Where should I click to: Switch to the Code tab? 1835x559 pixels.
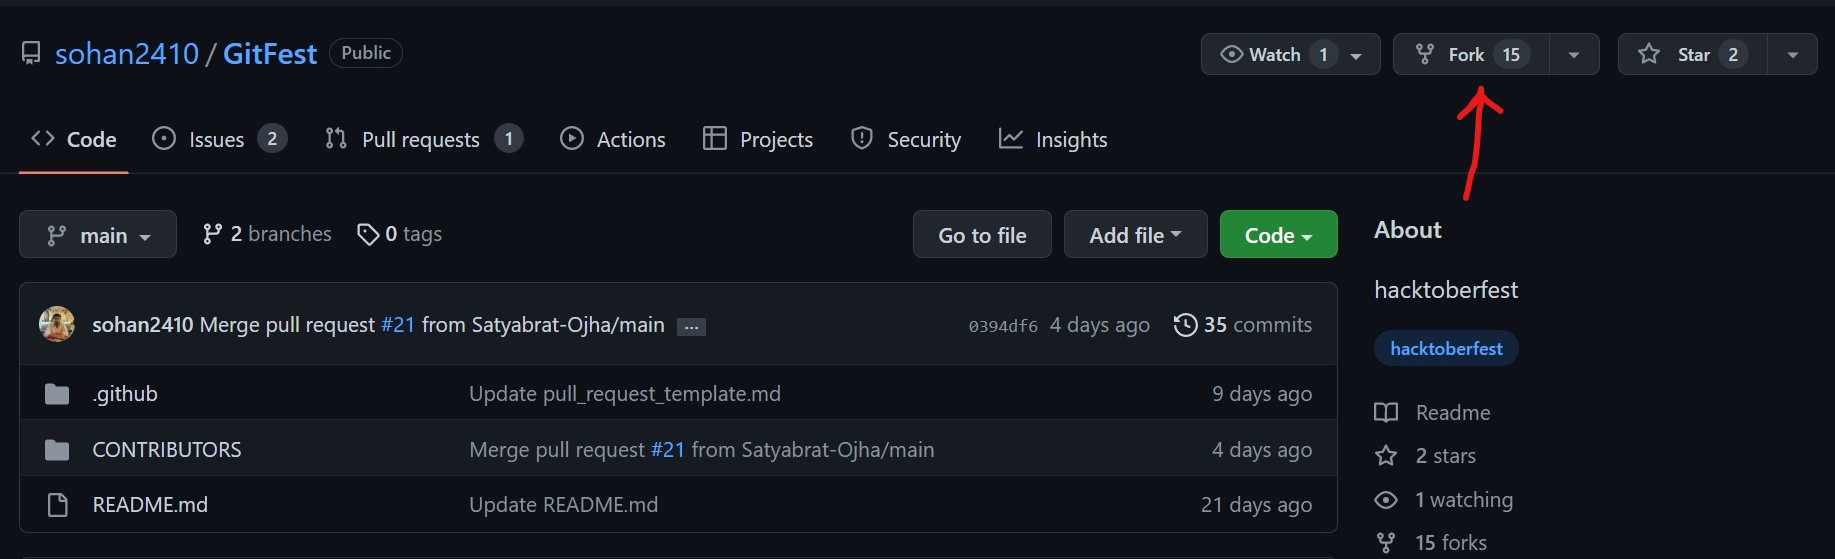tap(74, 139)
